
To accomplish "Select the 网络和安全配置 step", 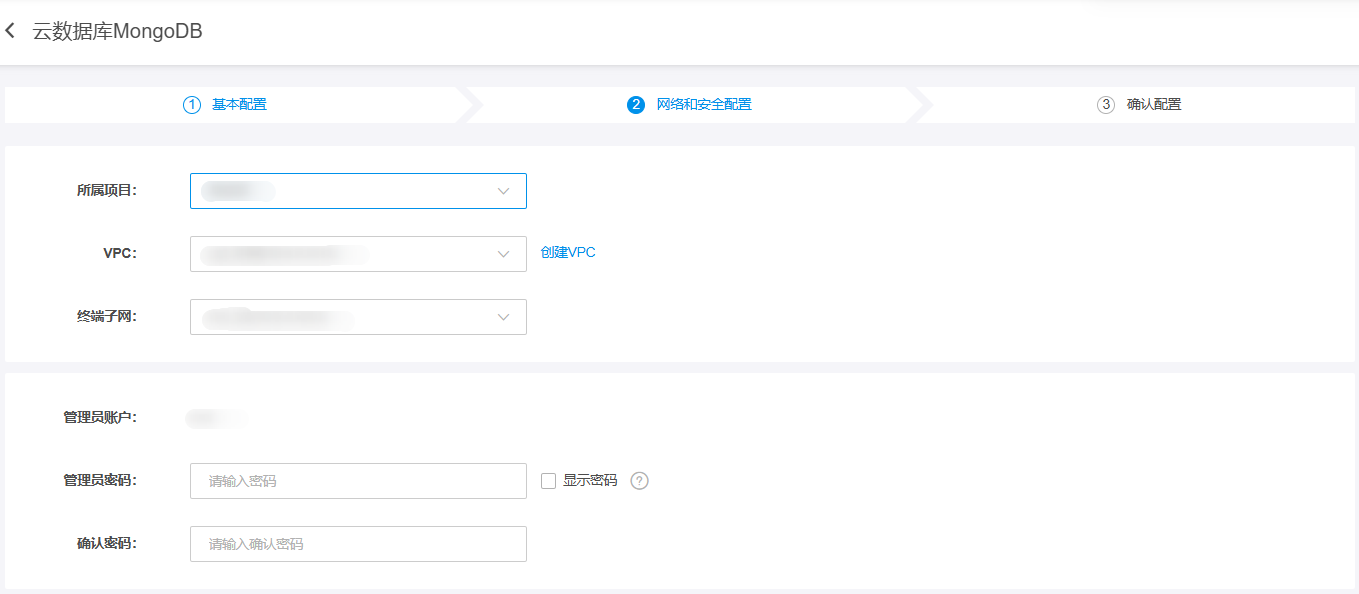I will pyautogui.click(x=704, y=105).
